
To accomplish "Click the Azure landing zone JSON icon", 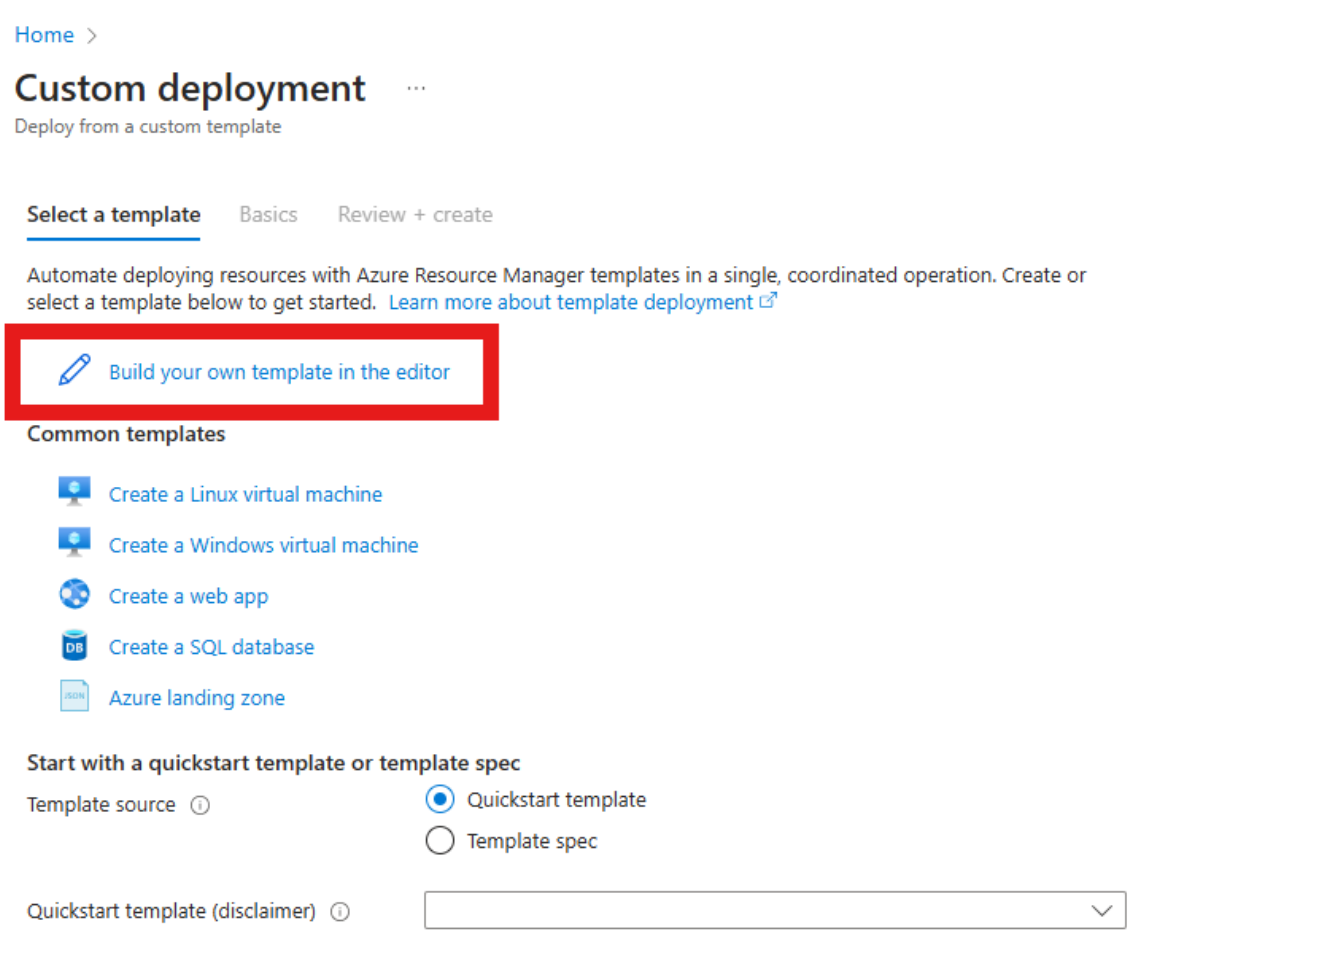I will (73, 695).
